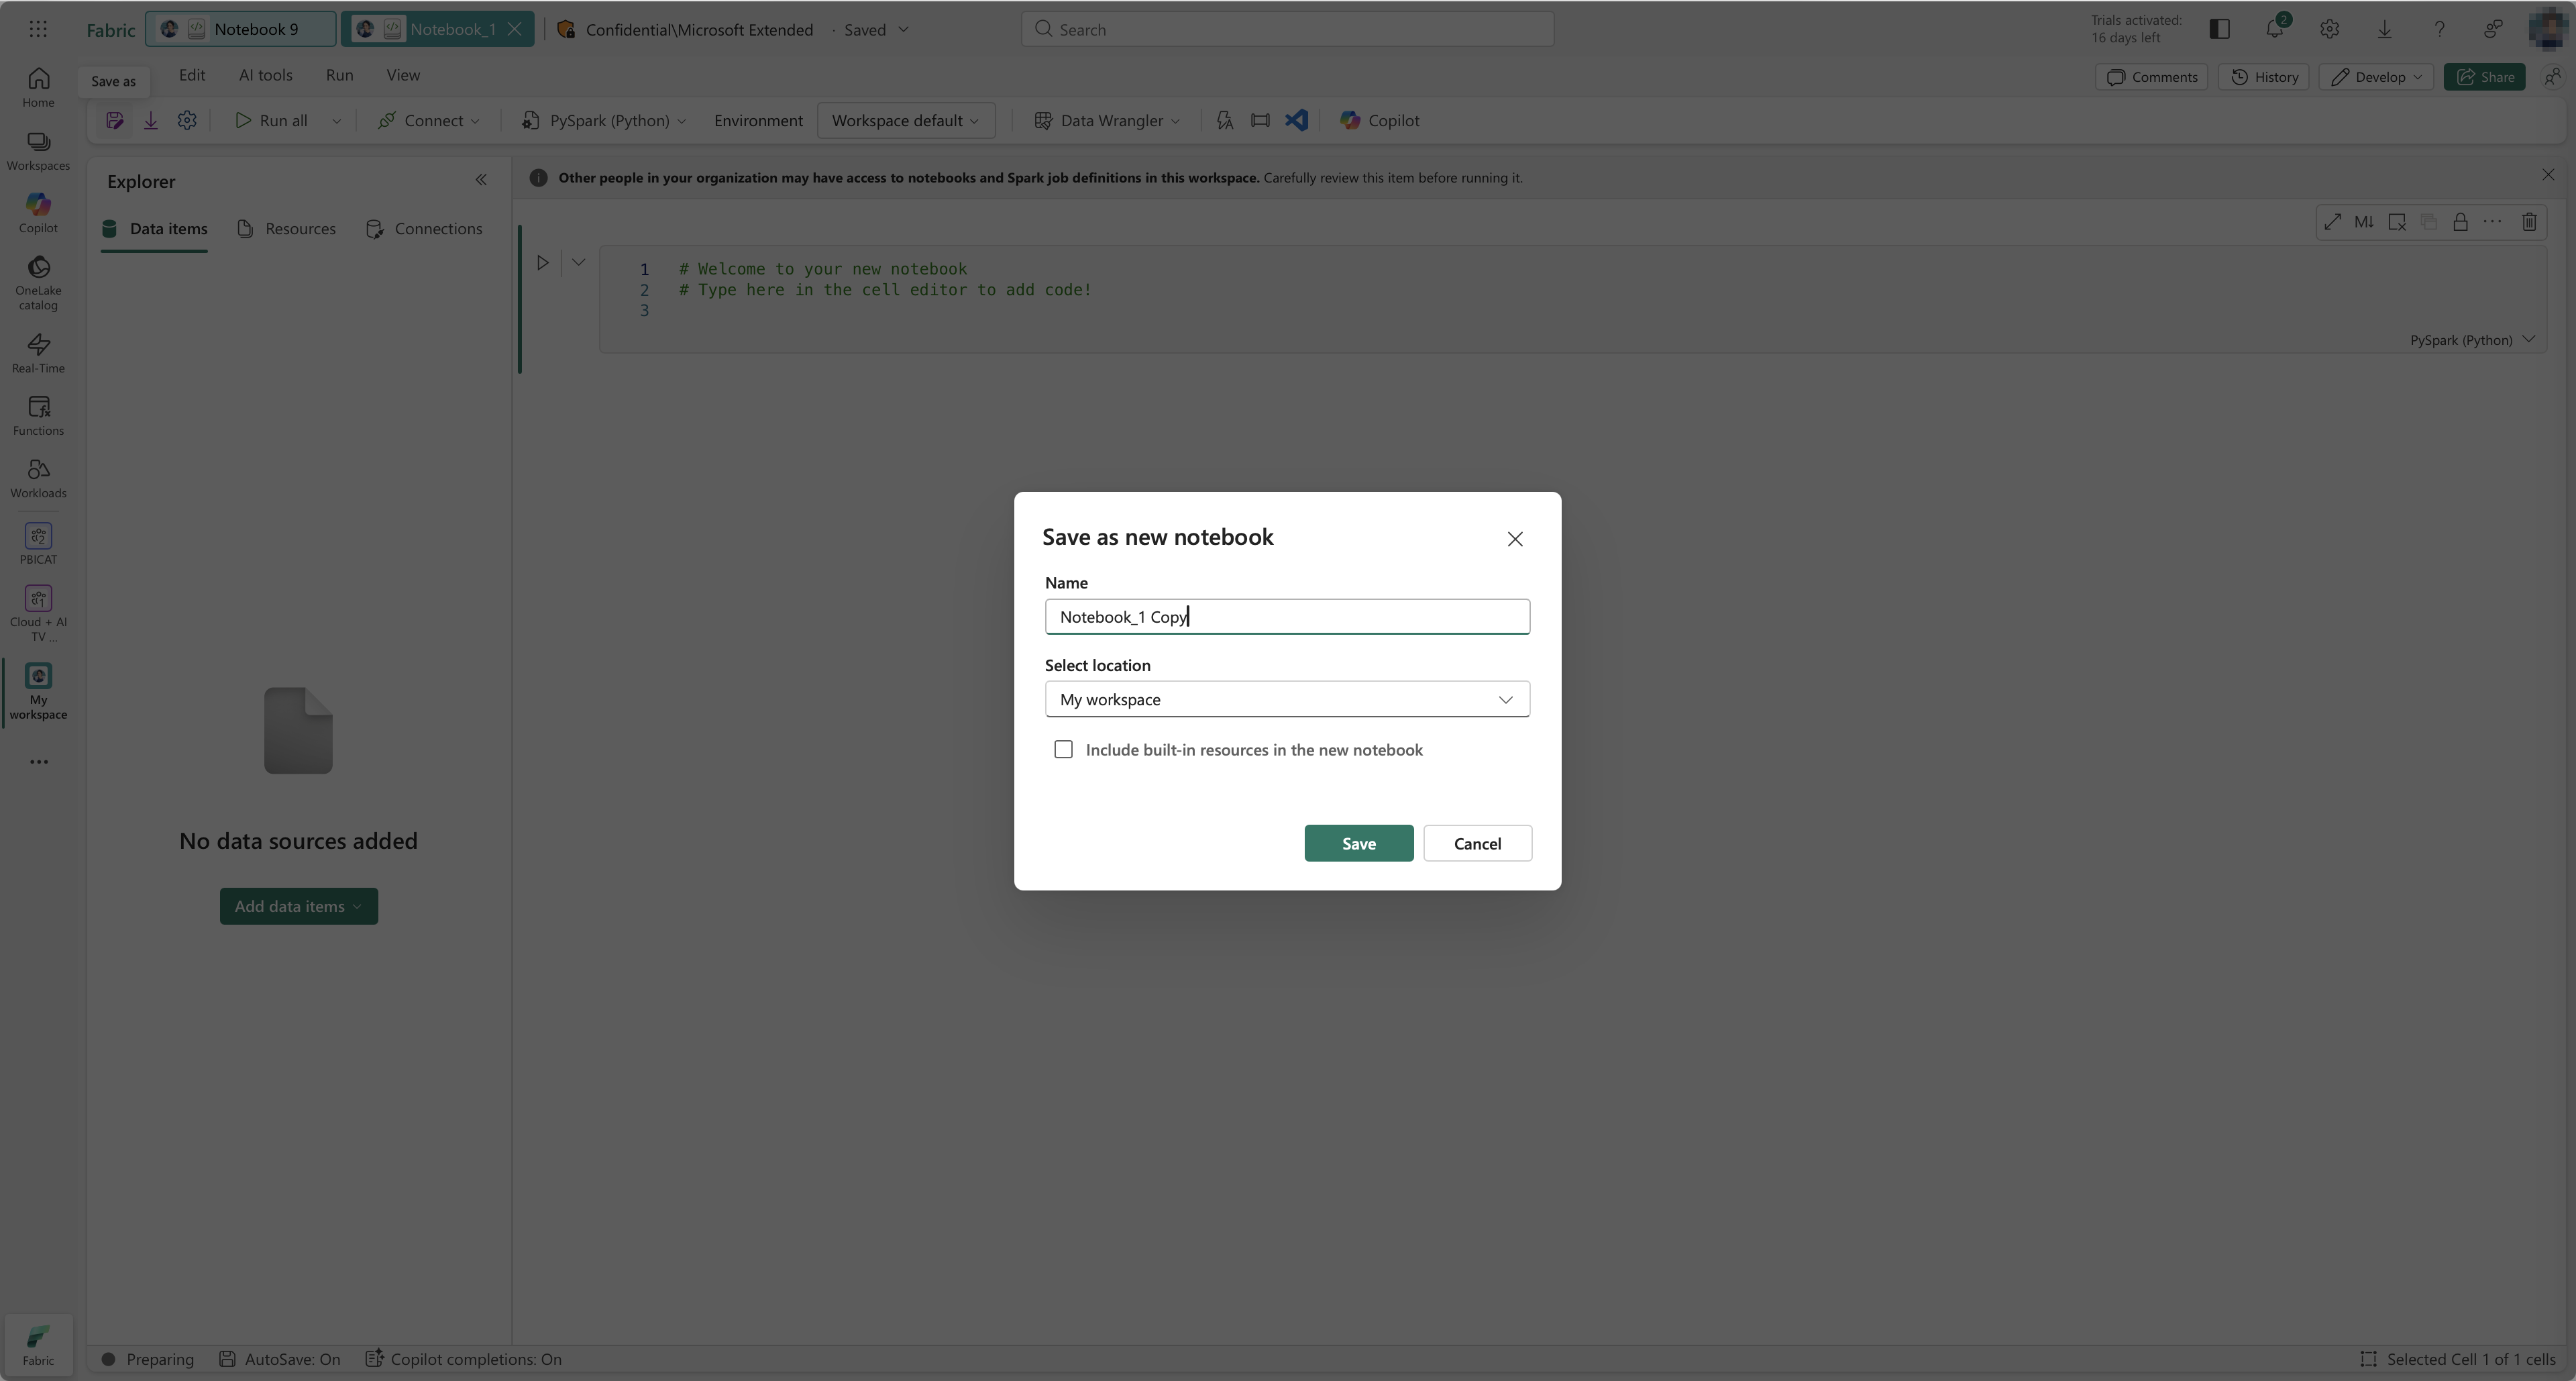2576x1381 pixels.
Task: Open notebook settings gear in toolbar
Action: pos(187,121)
